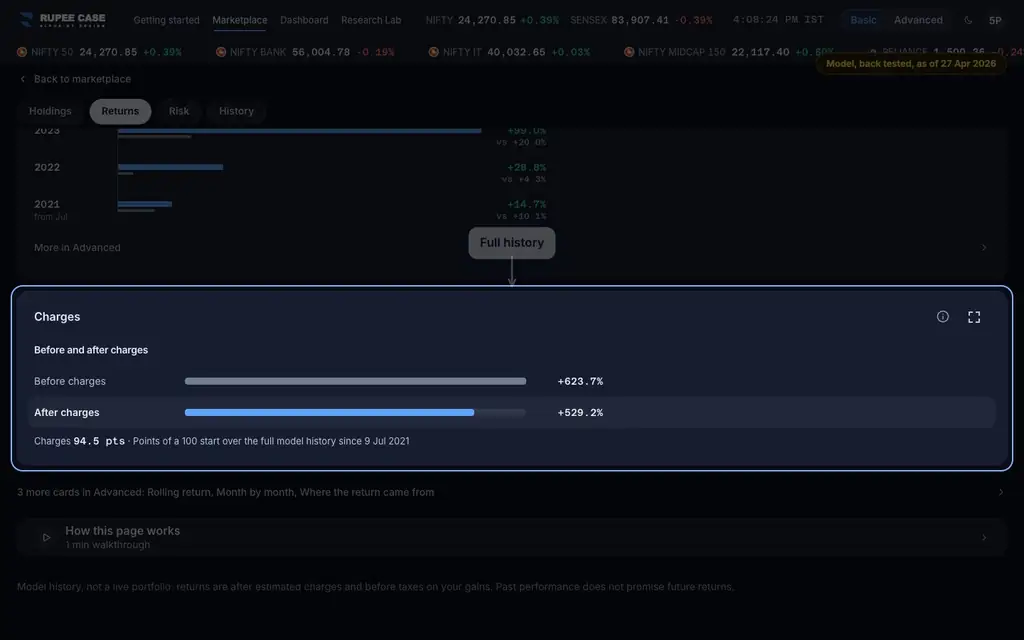Screen dimensions: 1024x640
Task: Open the How this page works chevron
Action: point(984,537)
